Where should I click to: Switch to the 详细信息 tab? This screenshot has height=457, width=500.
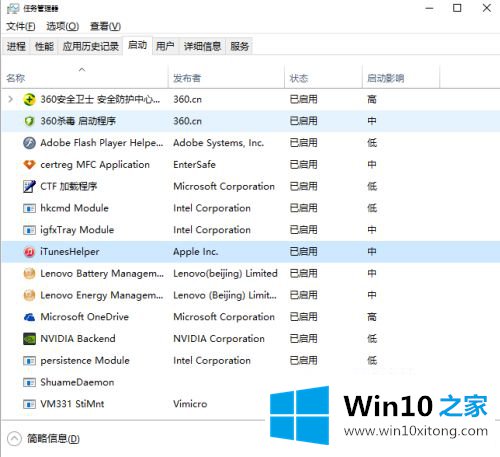pos(202,46)
